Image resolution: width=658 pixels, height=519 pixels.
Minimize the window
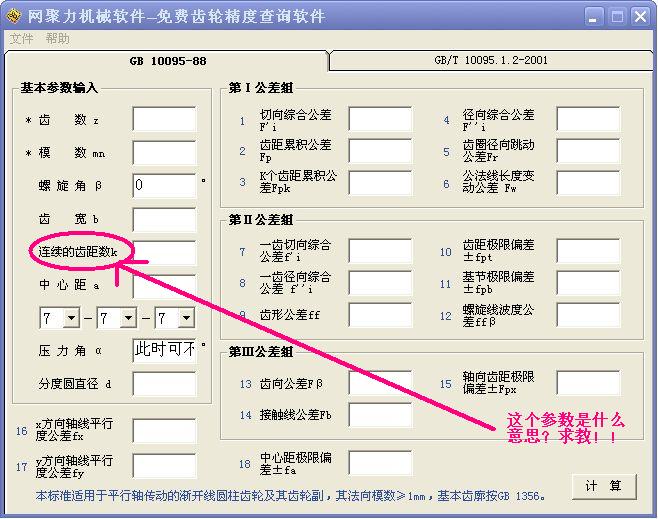[x=593, y=17]
